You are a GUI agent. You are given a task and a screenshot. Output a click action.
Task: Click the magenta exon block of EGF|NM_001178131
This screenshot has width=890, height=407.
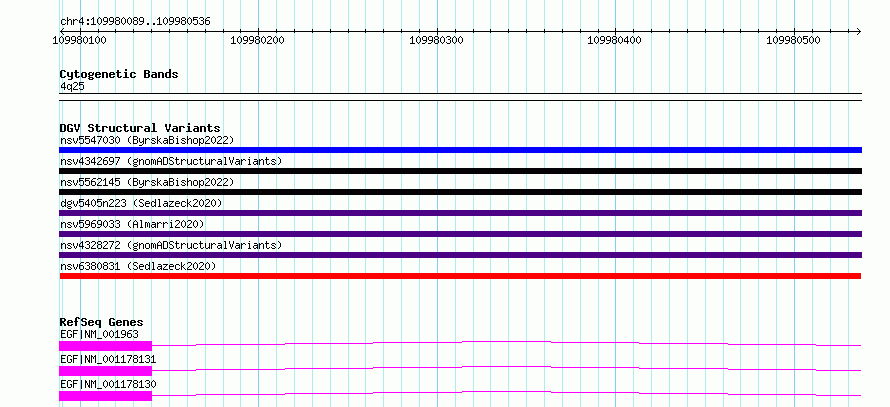[106, 371]
